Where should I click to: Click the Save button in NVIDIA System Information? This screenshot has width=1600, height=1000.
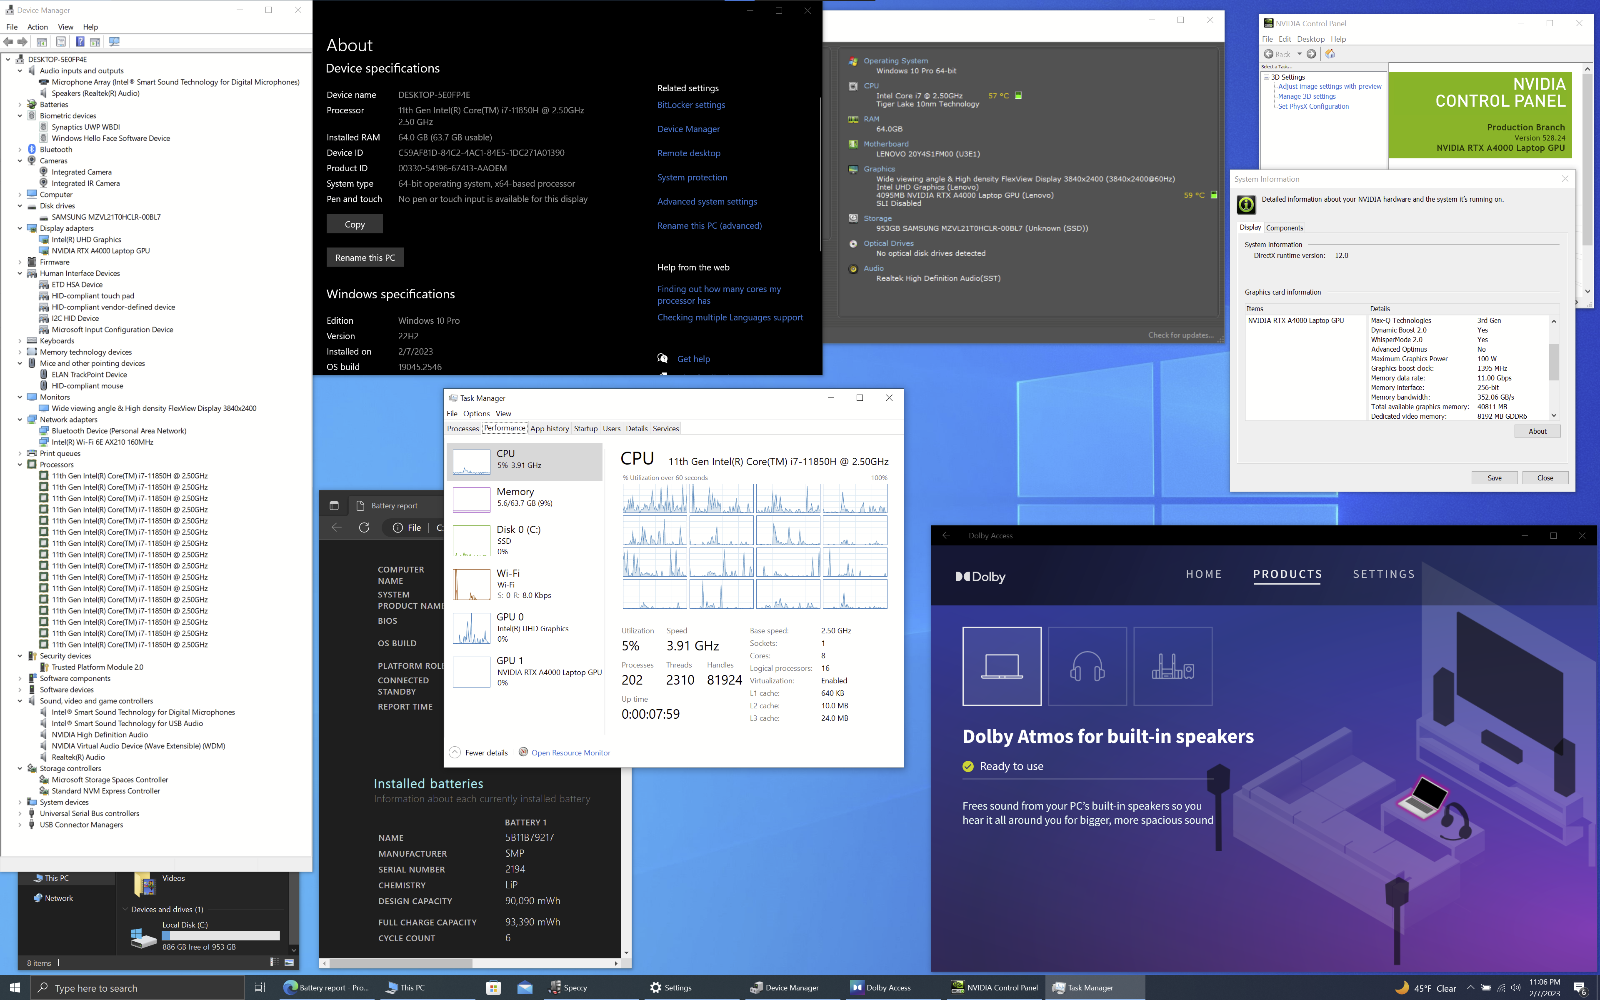(x=1494, y=478)
